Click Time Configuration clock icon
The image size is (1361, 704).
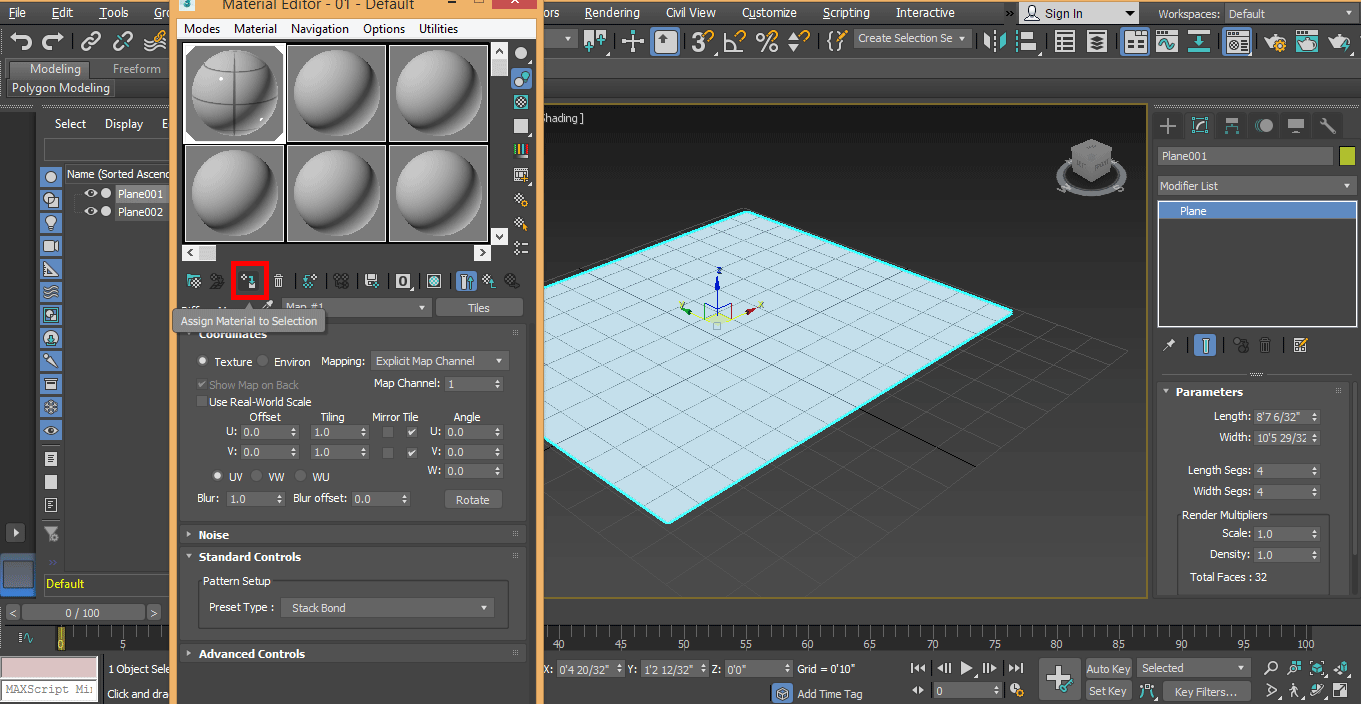click(1017, 690)
